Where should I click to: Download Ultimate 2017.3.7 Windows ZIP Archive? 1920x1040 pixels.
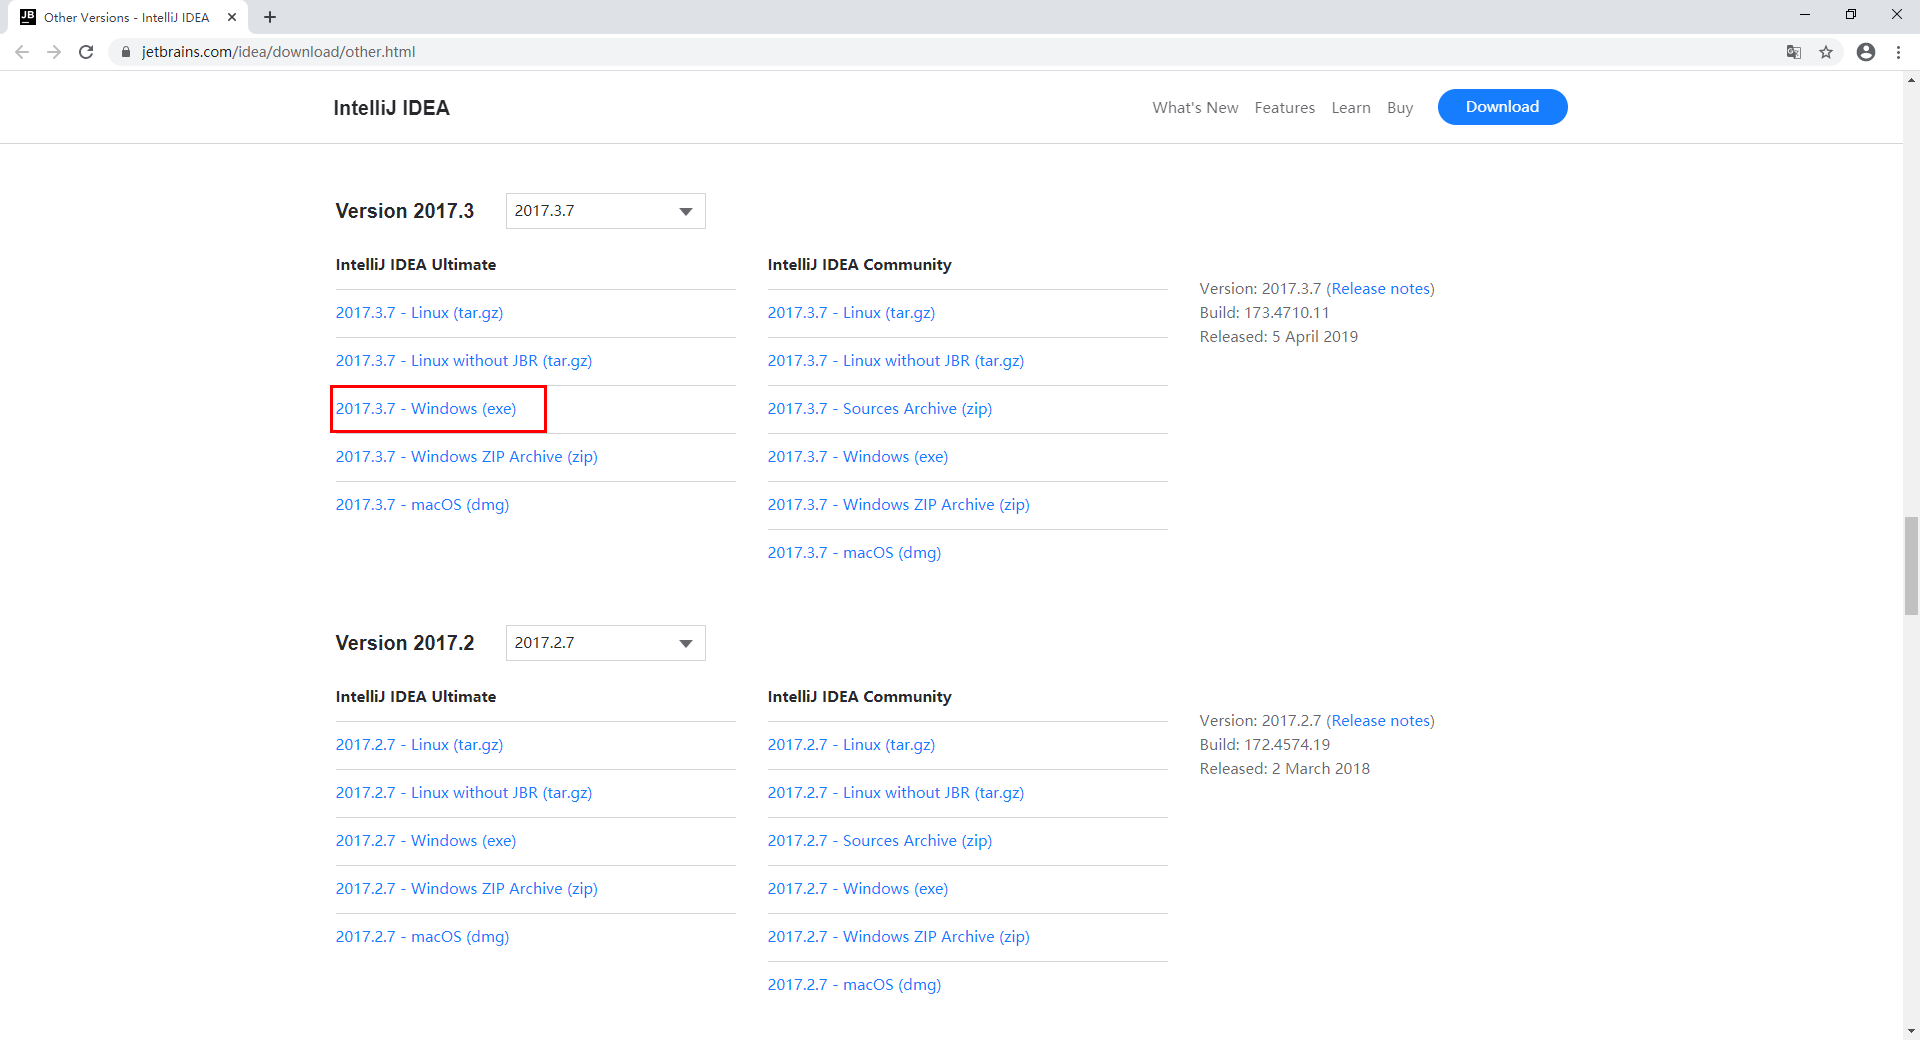(466, 457)
